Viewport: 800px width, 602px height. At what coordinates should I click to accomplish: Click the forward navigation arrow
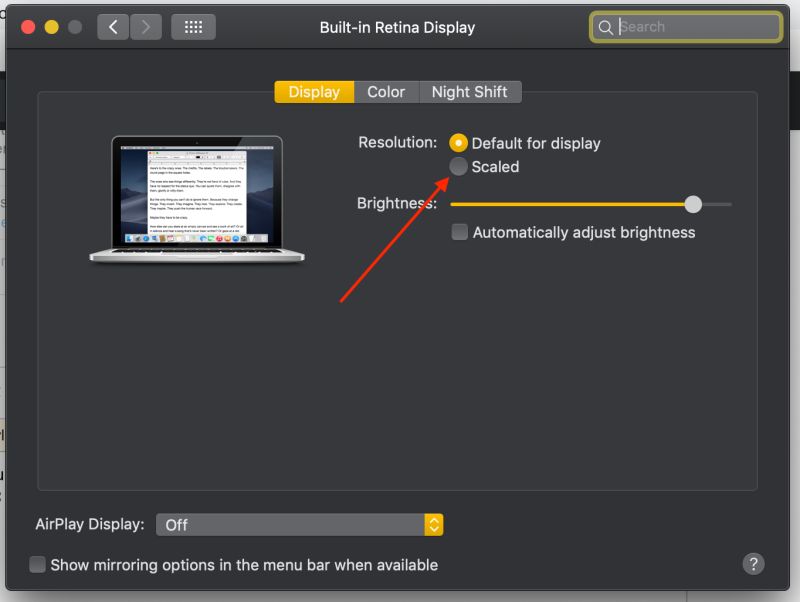click(x=146, y=27)
